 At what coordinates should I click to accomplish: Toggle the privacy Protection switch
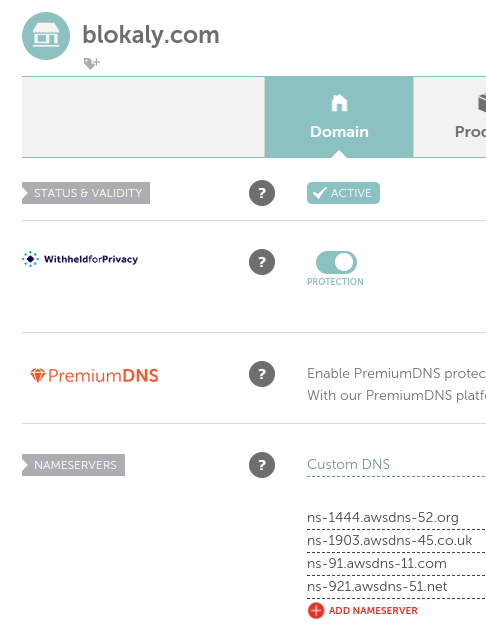click(336, 262)
